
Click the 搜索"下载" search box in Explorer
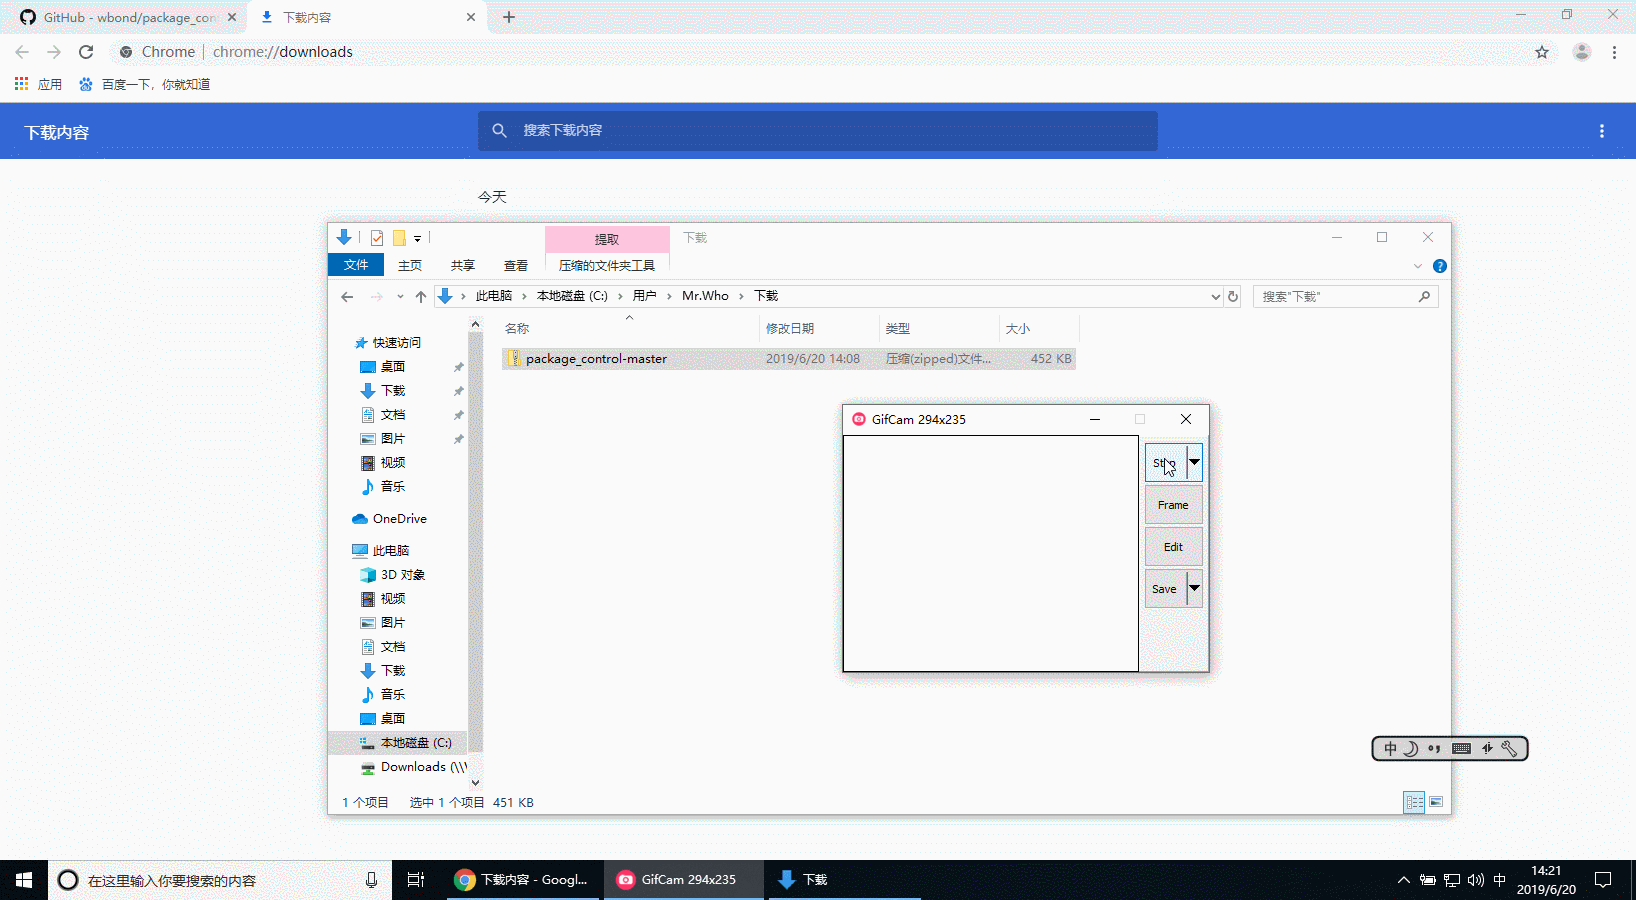coord(1345,297)
